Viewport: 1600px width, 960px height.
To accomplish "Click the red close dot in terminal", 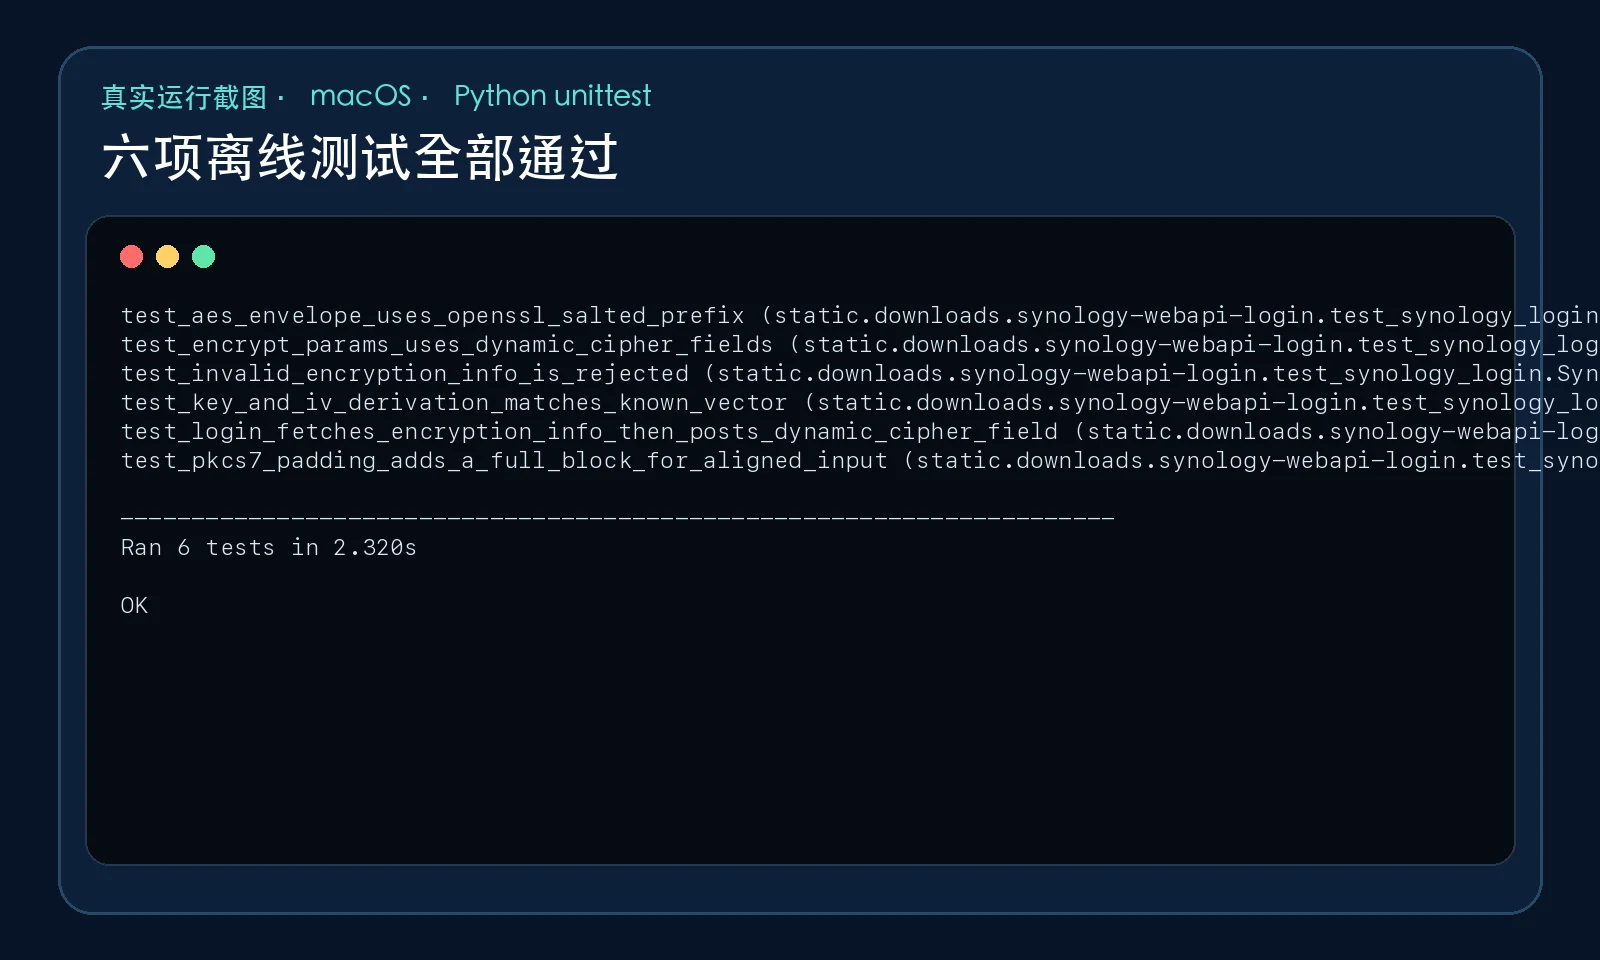I will 131,257.
